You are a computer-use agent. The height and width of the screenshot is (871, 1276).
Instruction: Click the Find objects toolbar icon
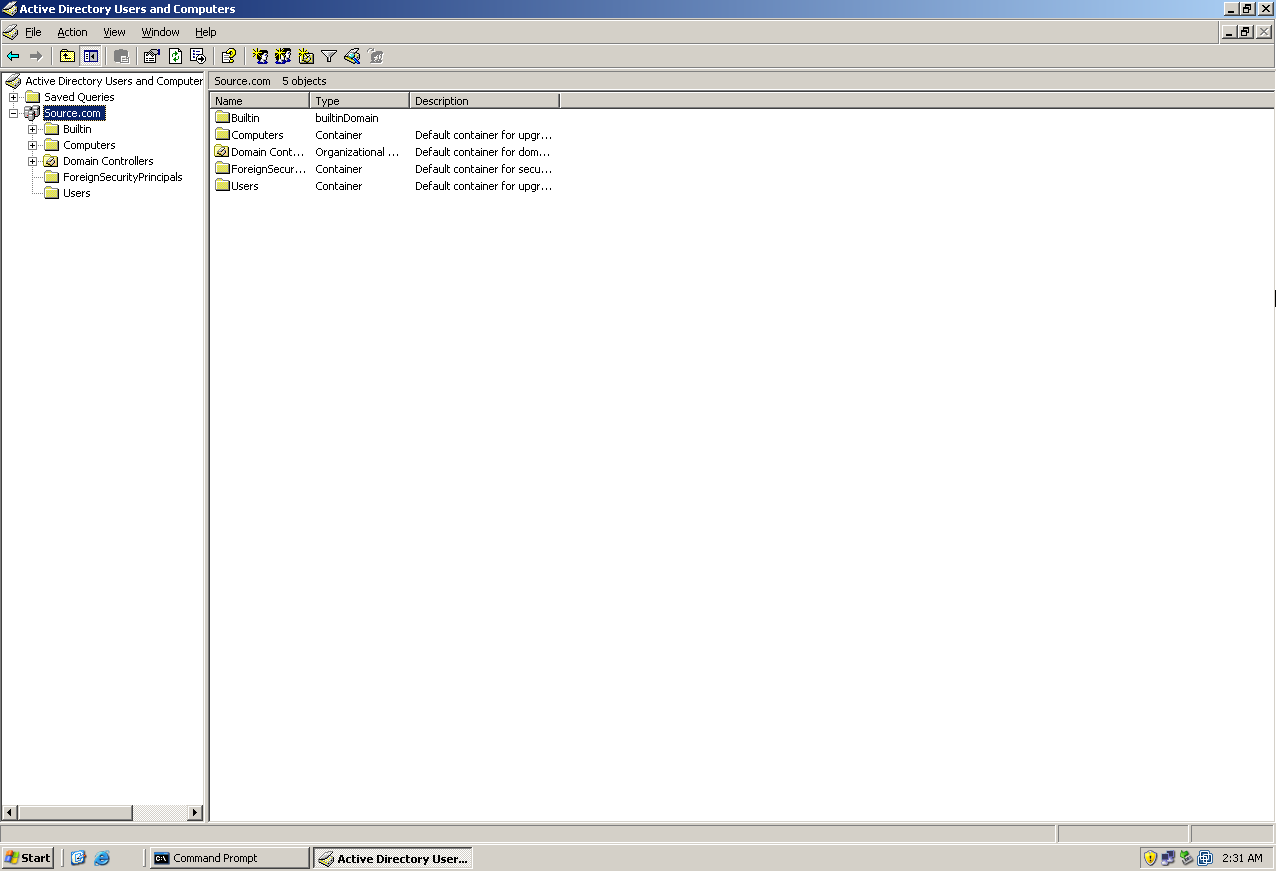[352, 56]
